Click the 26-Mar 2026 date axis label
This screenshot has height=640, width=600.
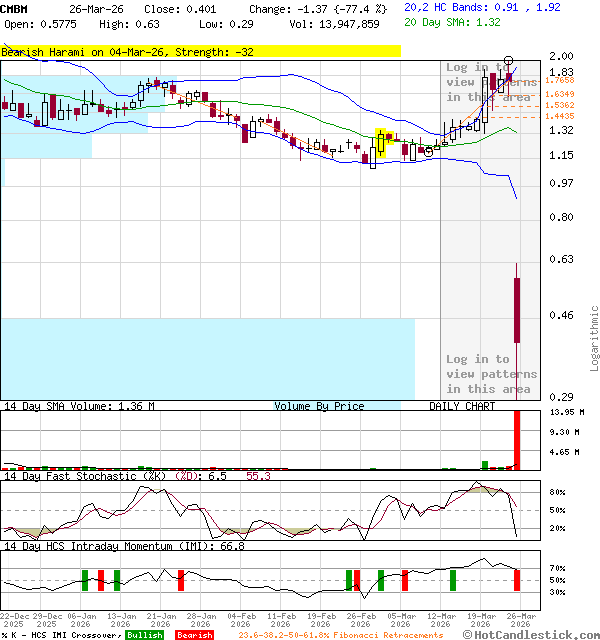[x=519, y=621]
